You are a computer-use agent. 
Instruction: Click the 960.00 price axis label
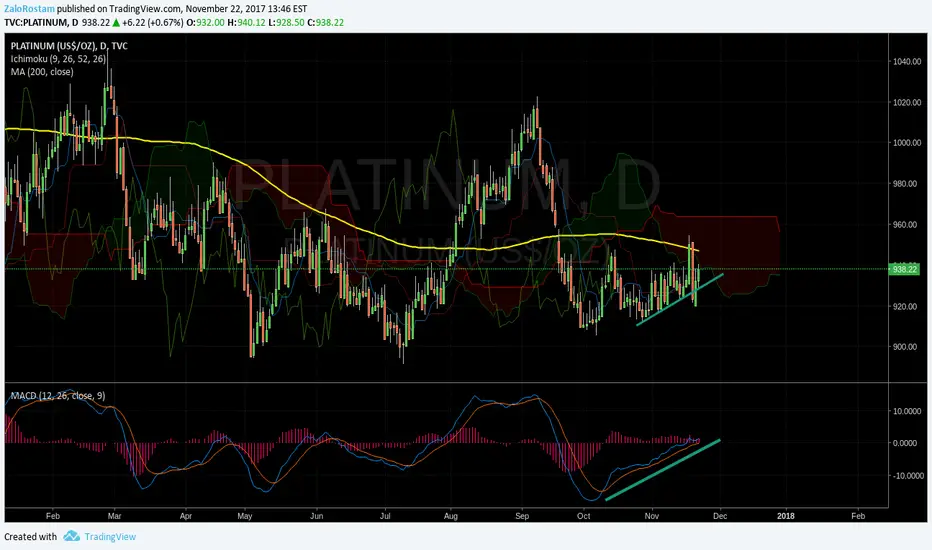pyautogui.click(x=907, y=225)
